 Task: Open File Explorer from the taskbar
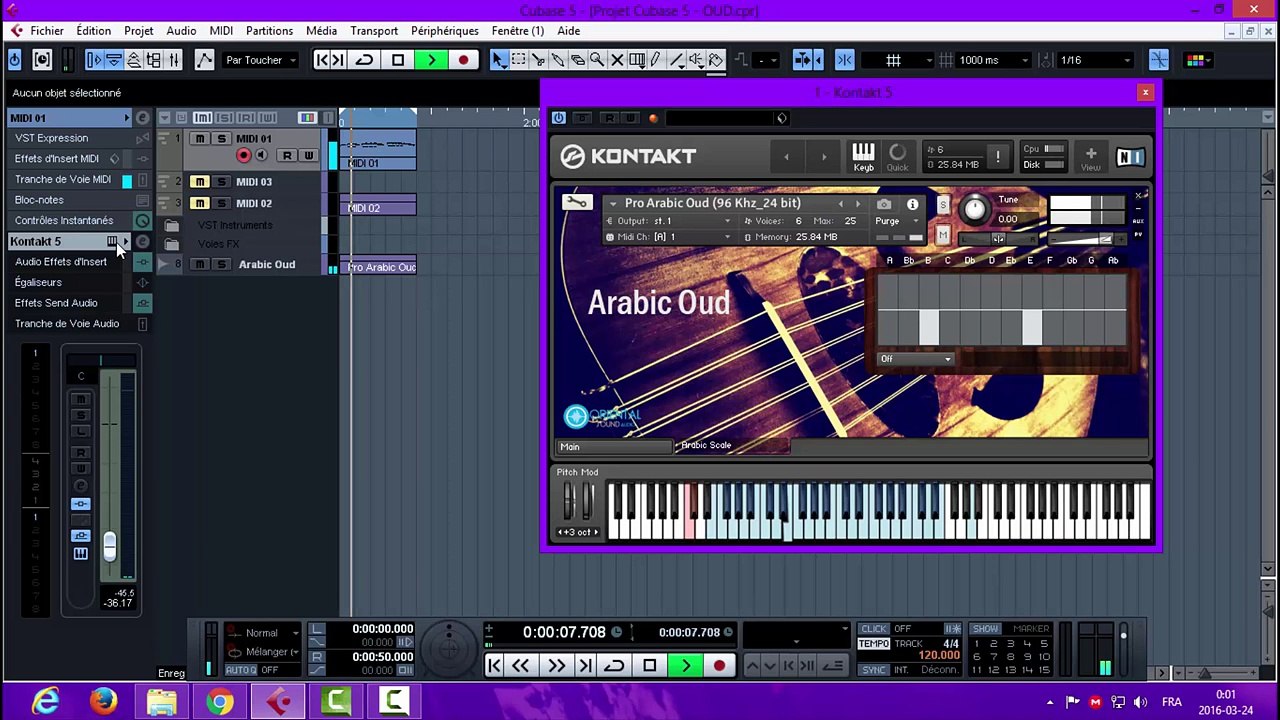pyautogui.click(x=161, y=701)
